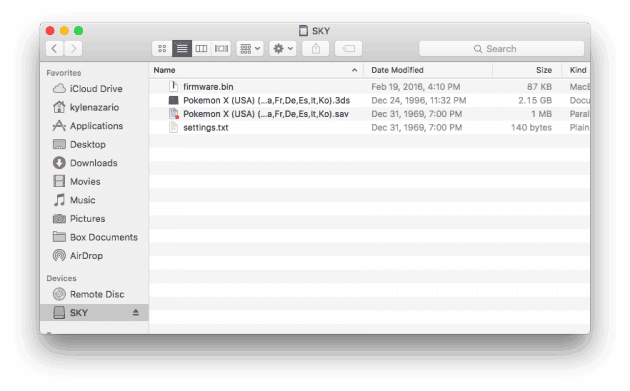Click the 87 KB size value
Viewport: 630px width, 391px height.
click(x=539, y=87)
